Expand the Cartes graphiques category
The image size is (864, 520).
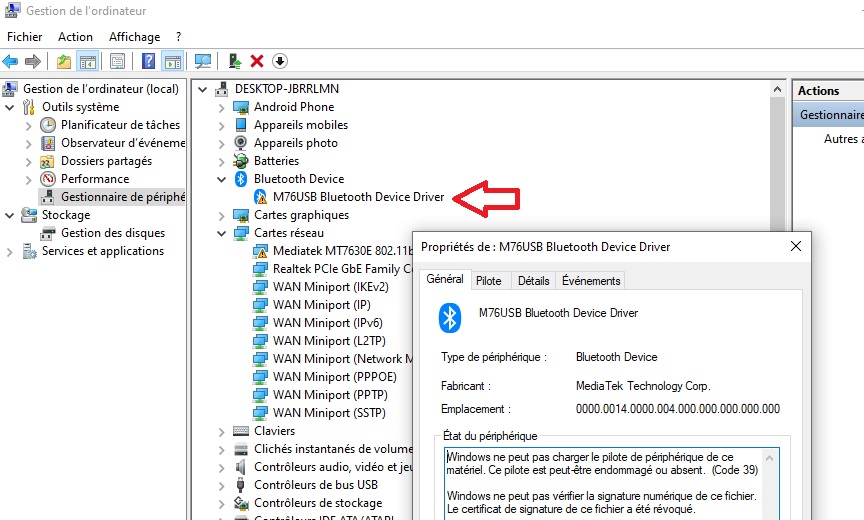point(222,215)
